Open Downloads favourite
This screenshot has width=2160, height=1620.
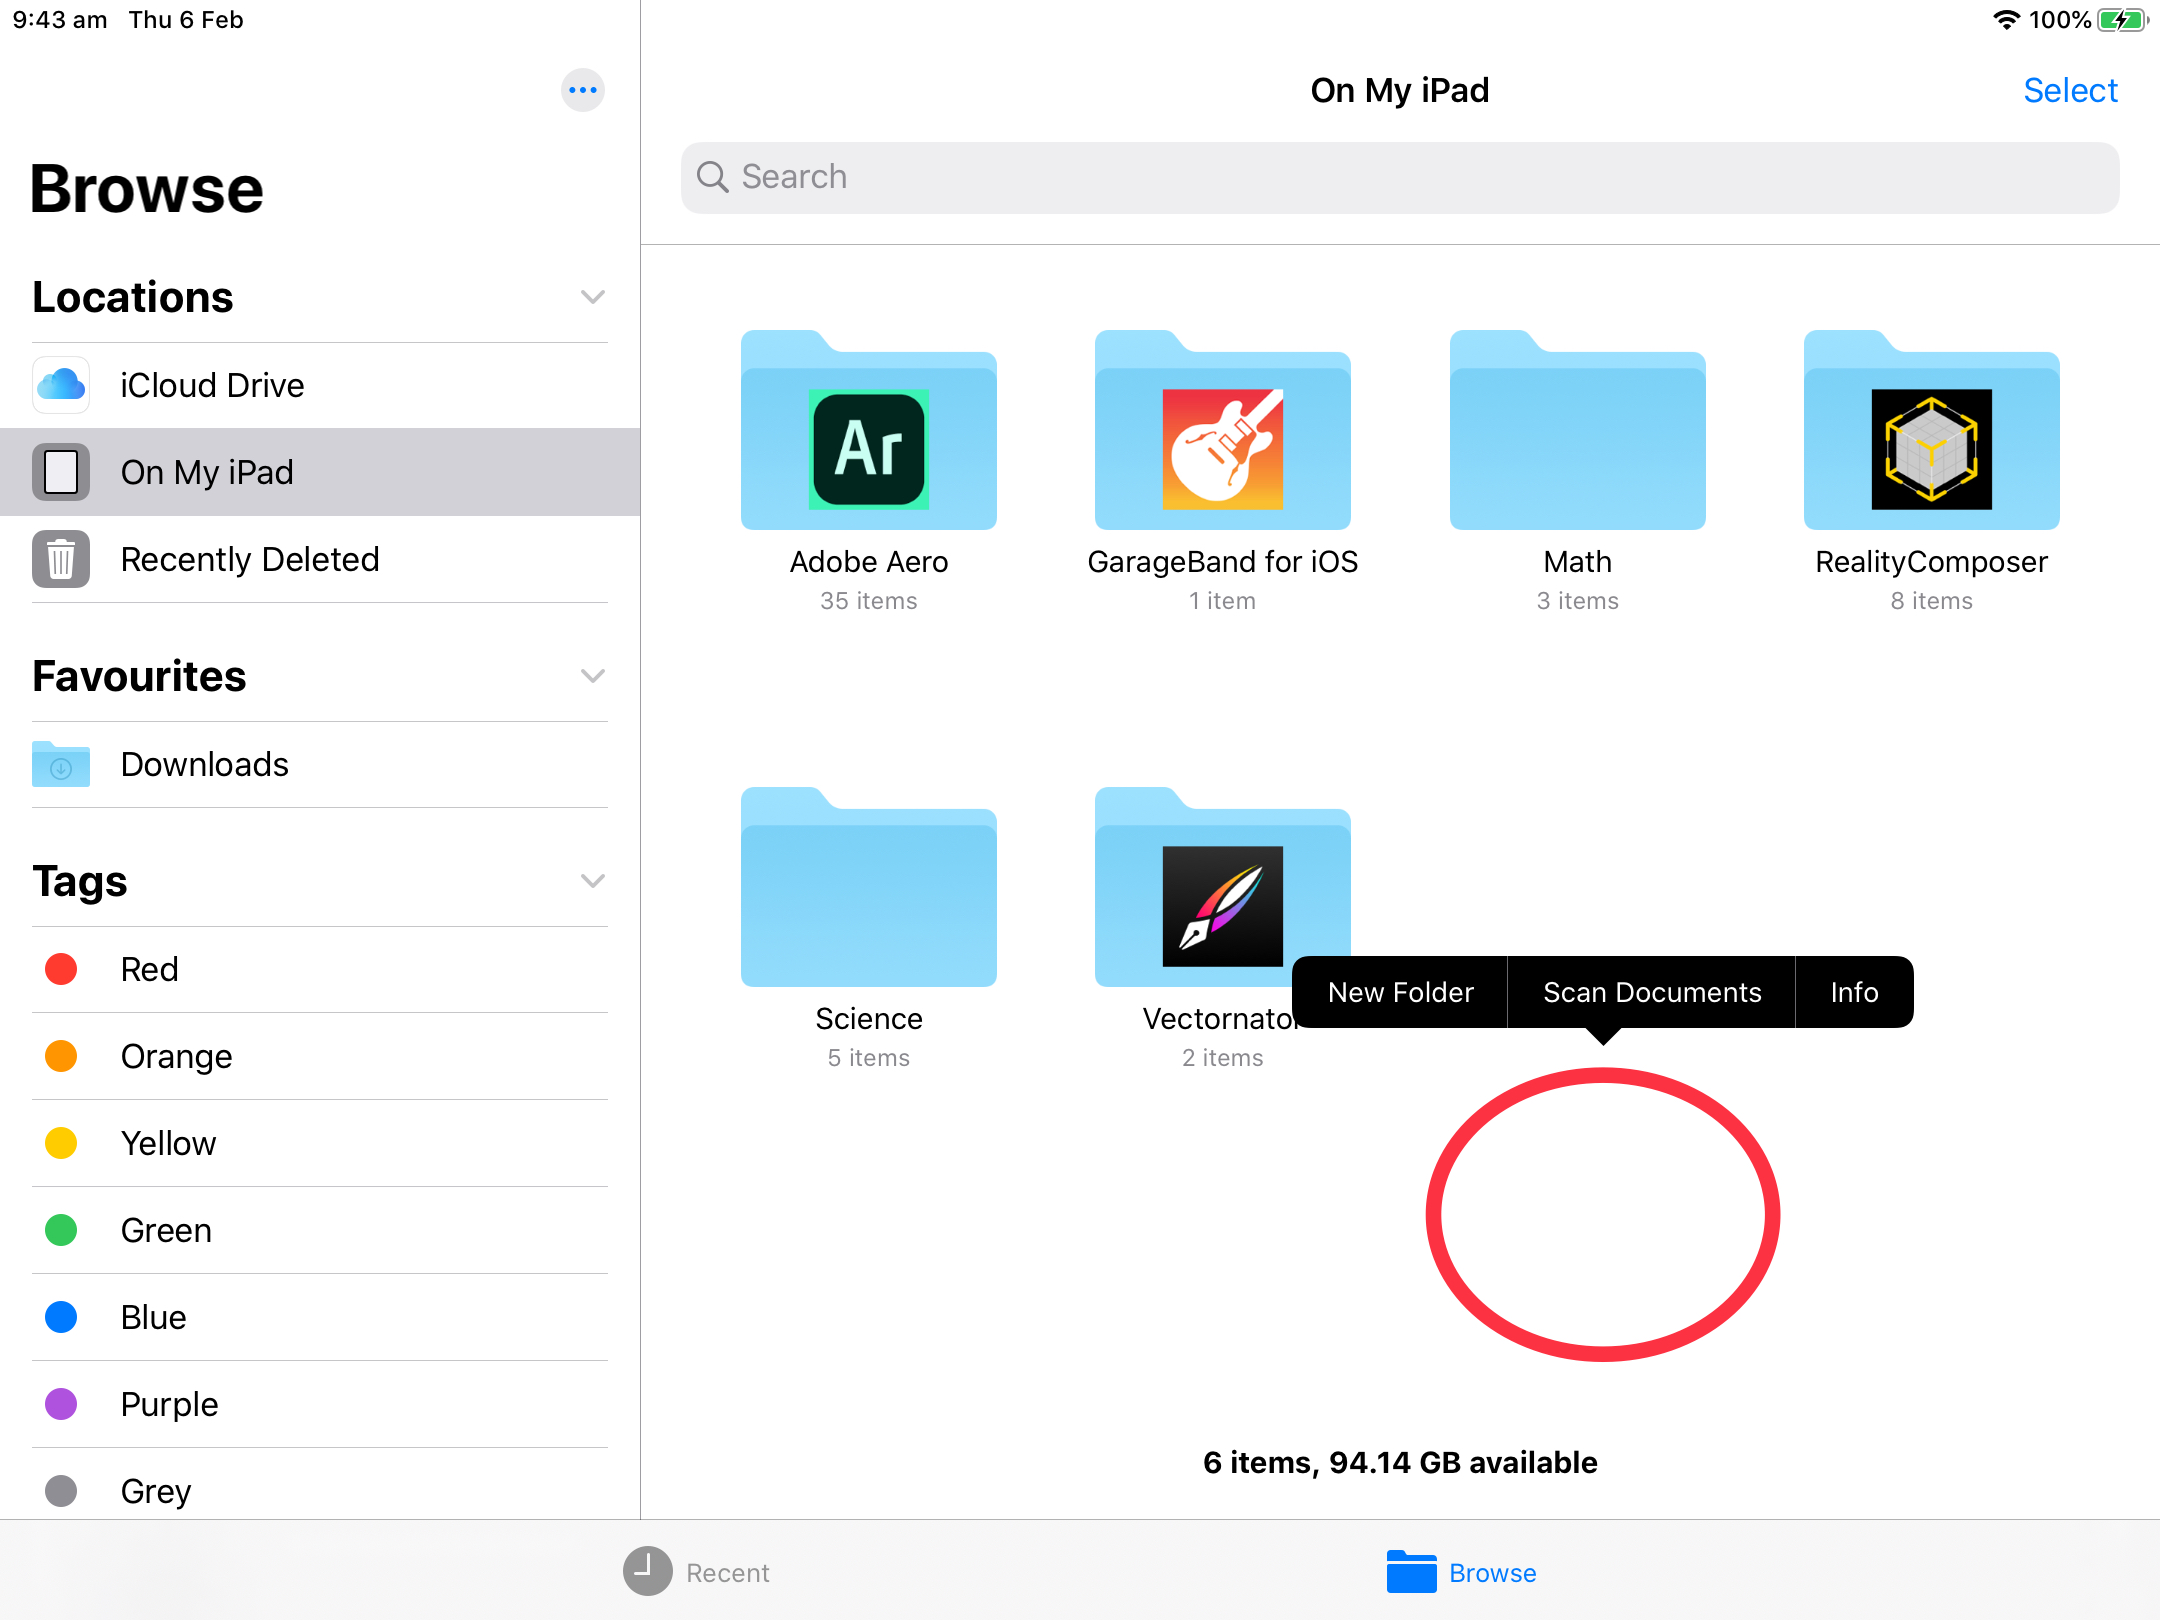320,764
